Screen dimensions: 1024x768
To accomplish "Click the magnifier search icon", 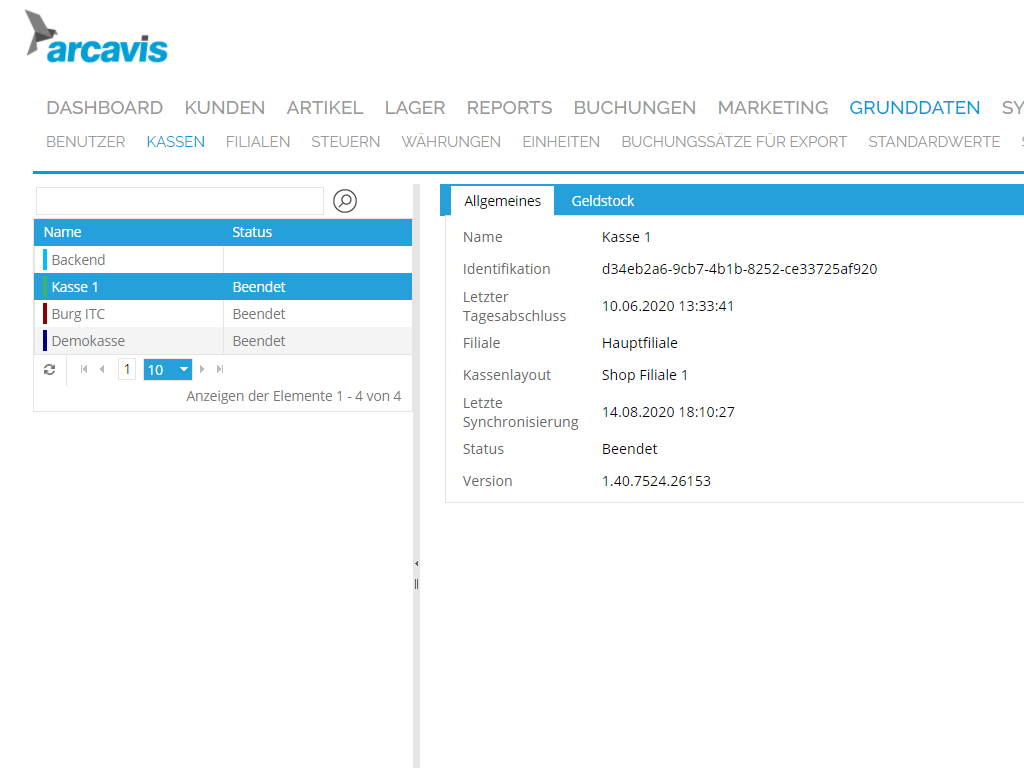I will click(345, 201).
